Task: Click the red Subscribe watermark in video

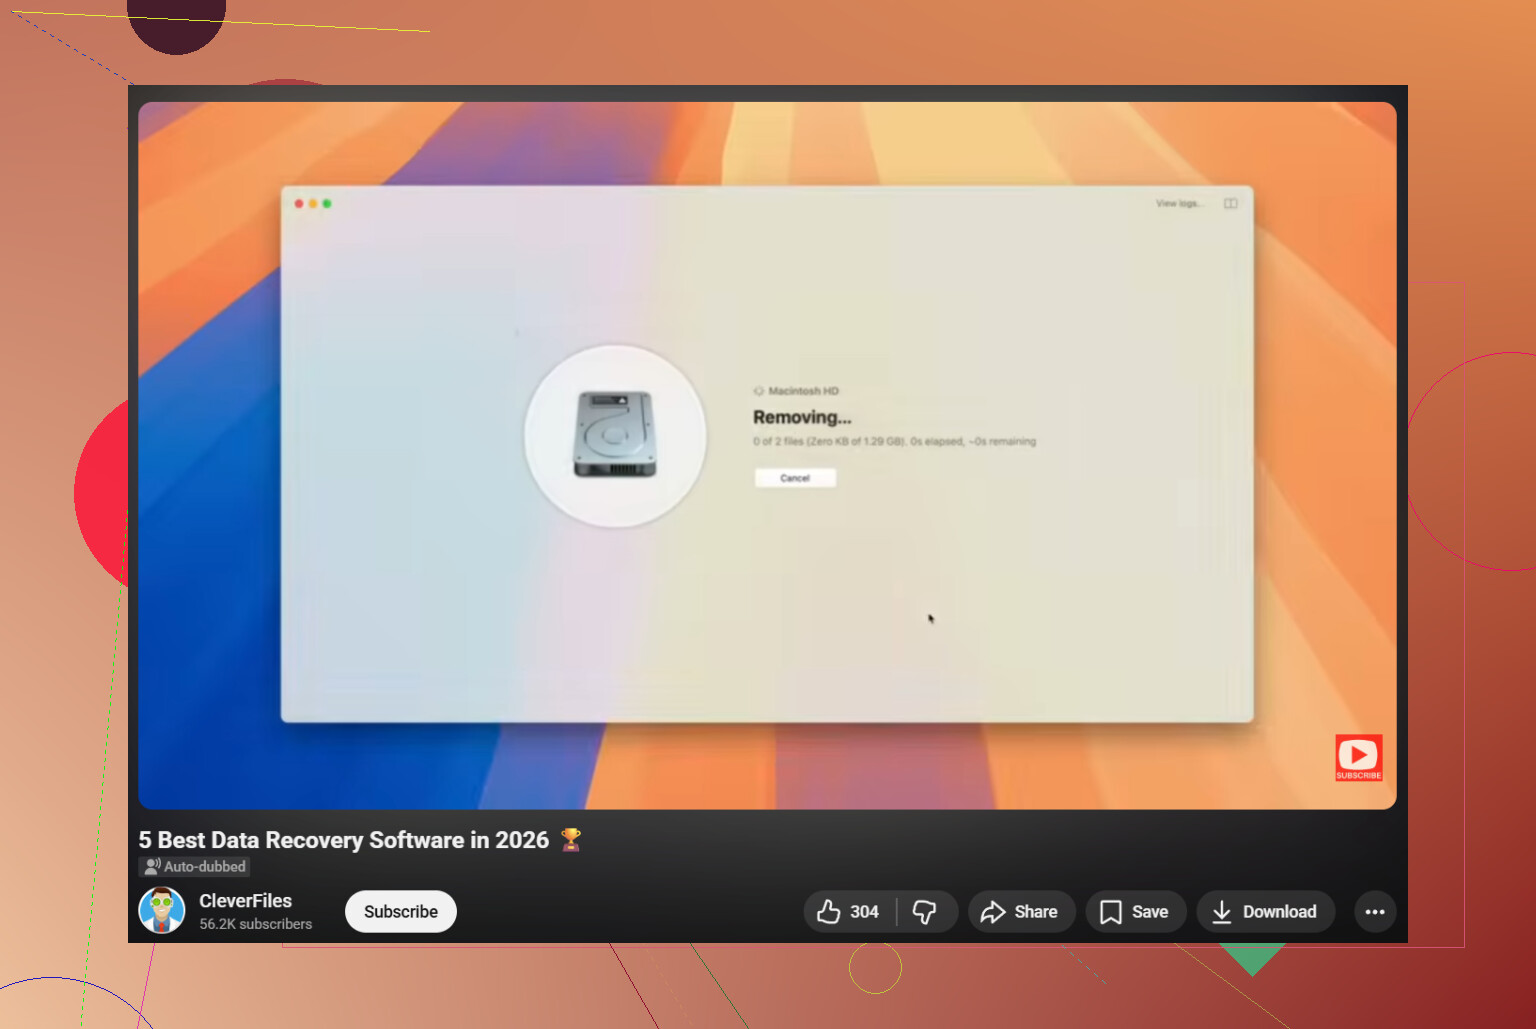Action: coord(1358,758)
